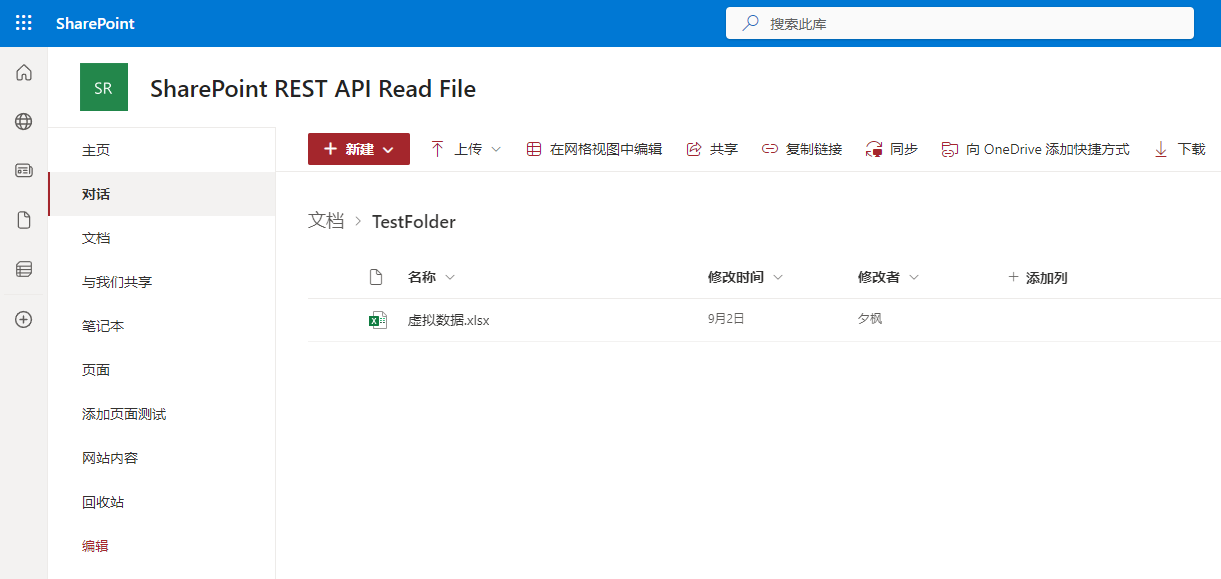Image resolution: width=1221 pixels, height=579 pixels.
Task: Click the 共享 share button
Action: tap(712, 149)
